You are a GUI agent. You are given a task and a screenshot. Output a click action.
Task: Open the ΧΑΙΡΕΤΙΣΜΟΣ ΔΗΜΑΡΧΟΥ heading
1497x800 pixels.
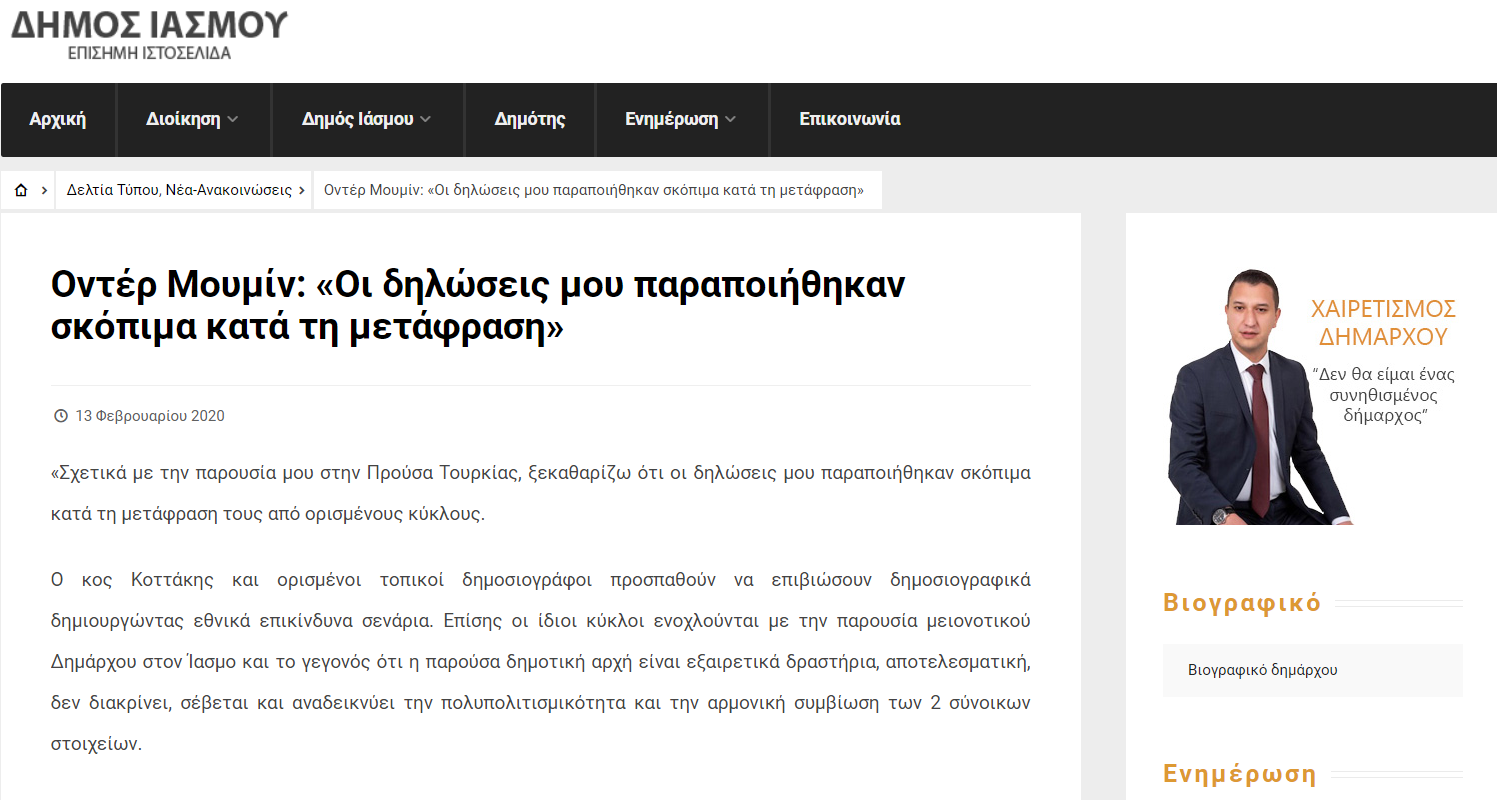pos(1383,322)
